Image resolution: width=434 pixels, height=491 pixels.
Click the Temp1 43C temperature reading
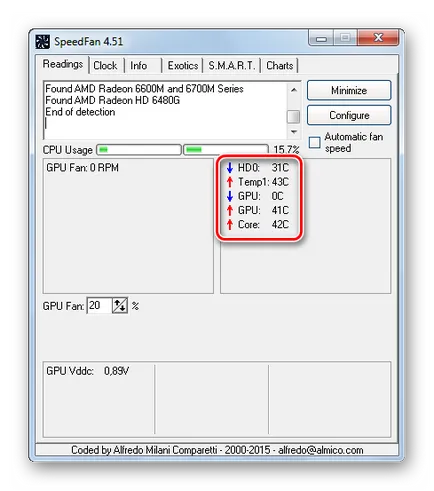(x=263, y=182)
